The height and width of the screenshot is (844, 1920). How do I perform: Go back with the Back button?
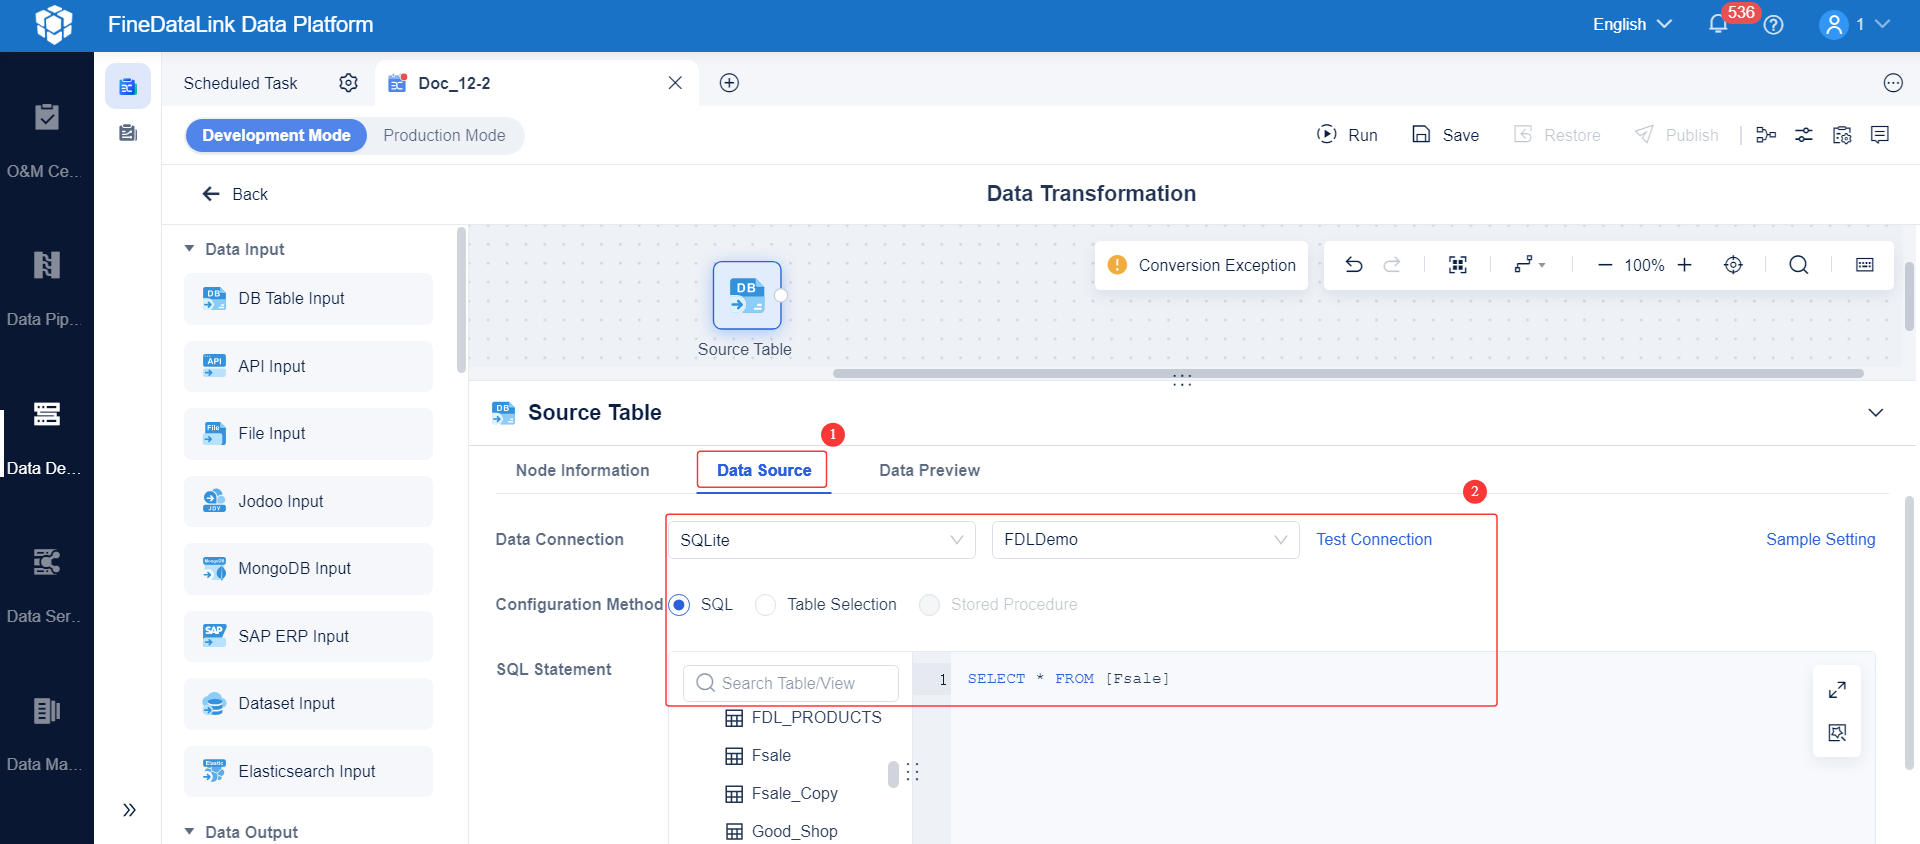click(235, 194)
